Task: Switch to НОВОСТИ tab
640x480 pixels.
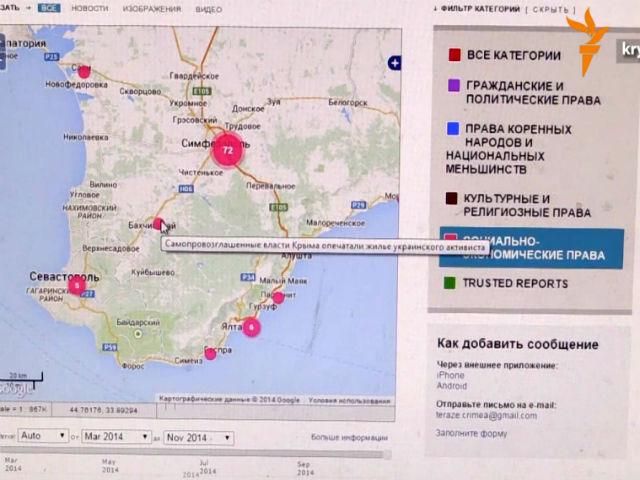Action: [x=90, y=8]
